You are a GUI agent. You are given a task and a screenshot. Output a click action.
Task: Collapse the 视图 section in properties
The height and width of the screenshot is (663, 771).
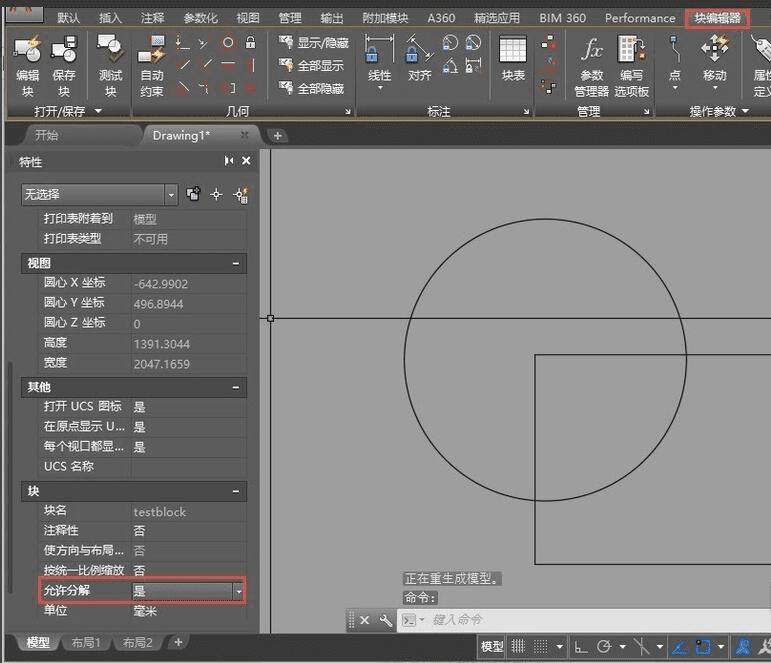(236, 263)
